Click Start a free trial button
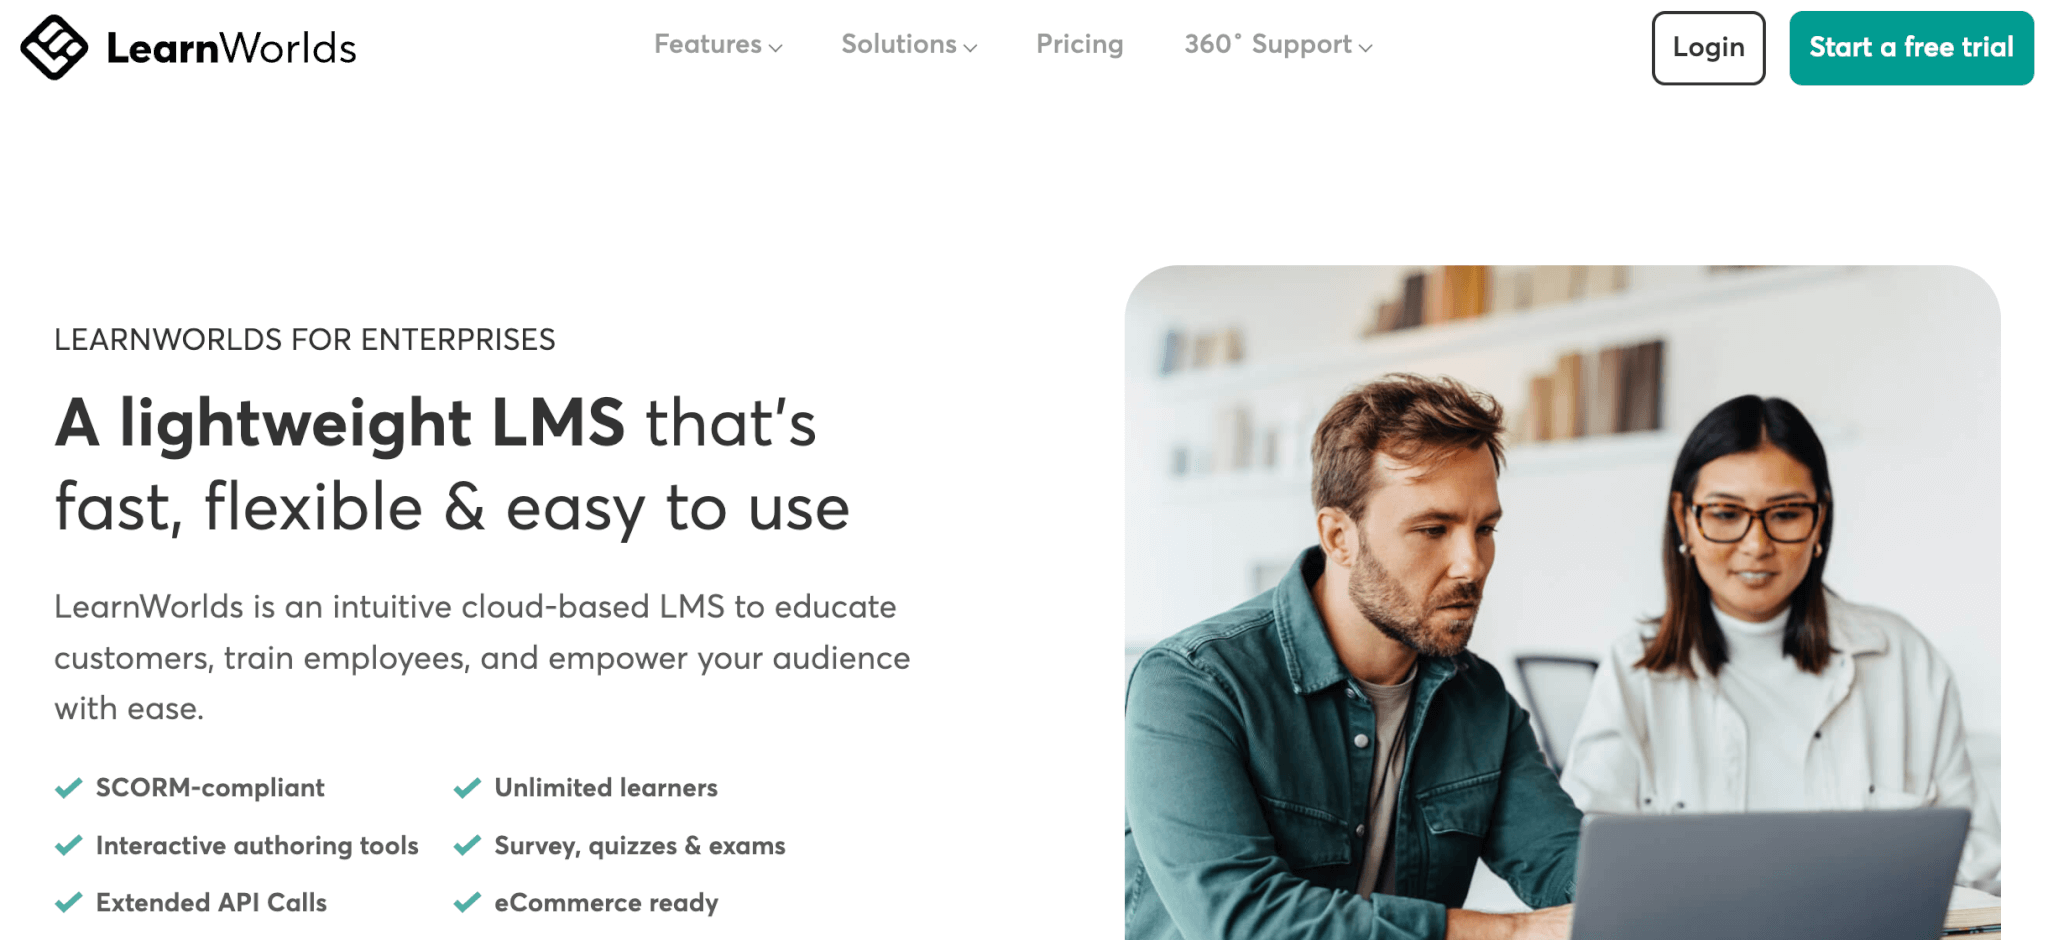The image size is (2048, 940). [x=1911, y=48]
